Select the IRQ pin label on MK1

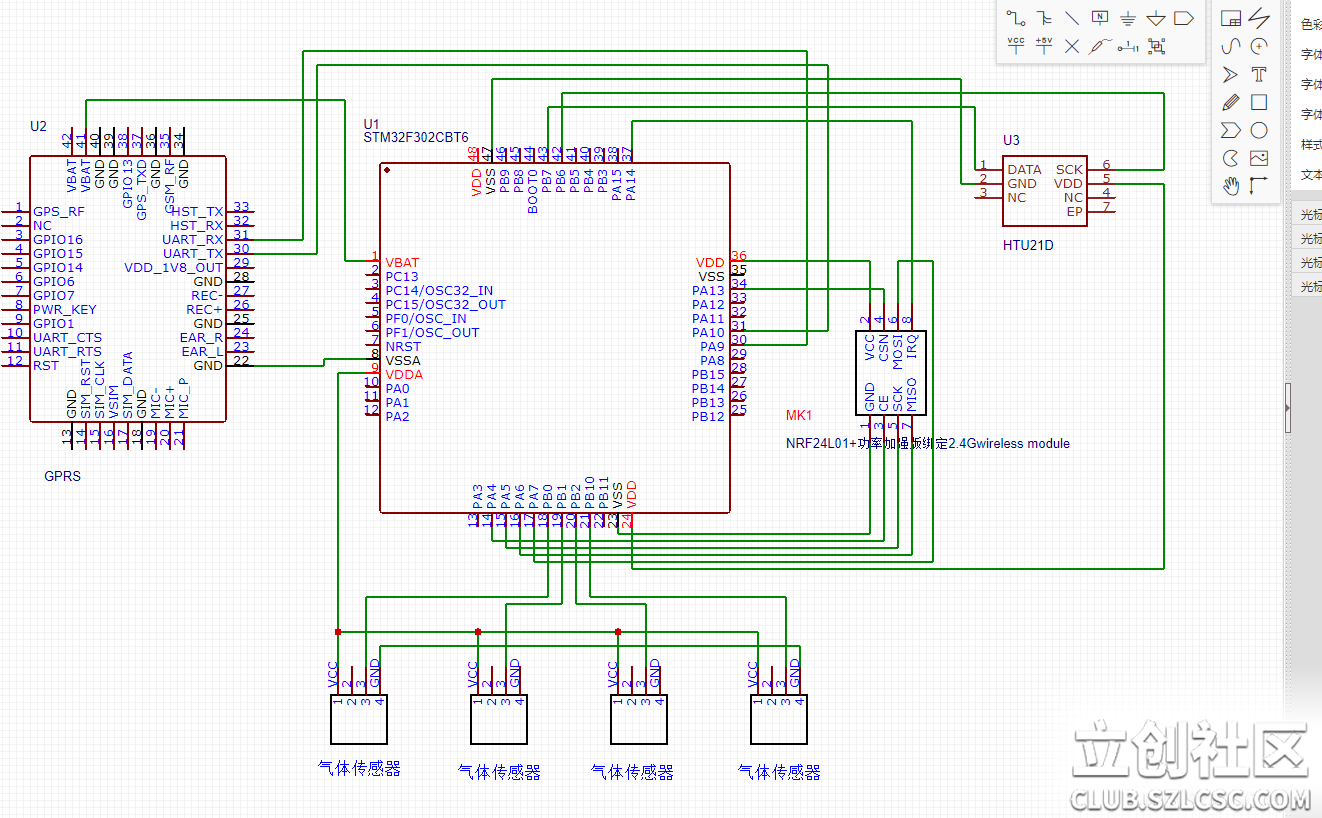coord(912,347)
